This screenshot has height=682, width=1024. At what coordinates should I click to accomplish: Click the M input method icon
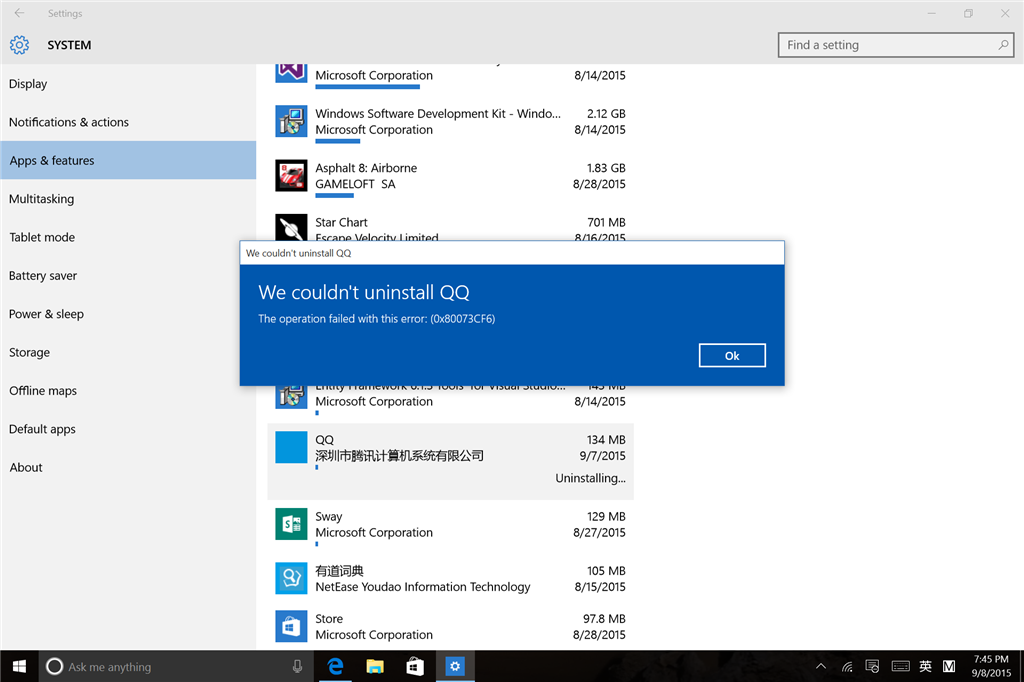[x=949, y=666]
